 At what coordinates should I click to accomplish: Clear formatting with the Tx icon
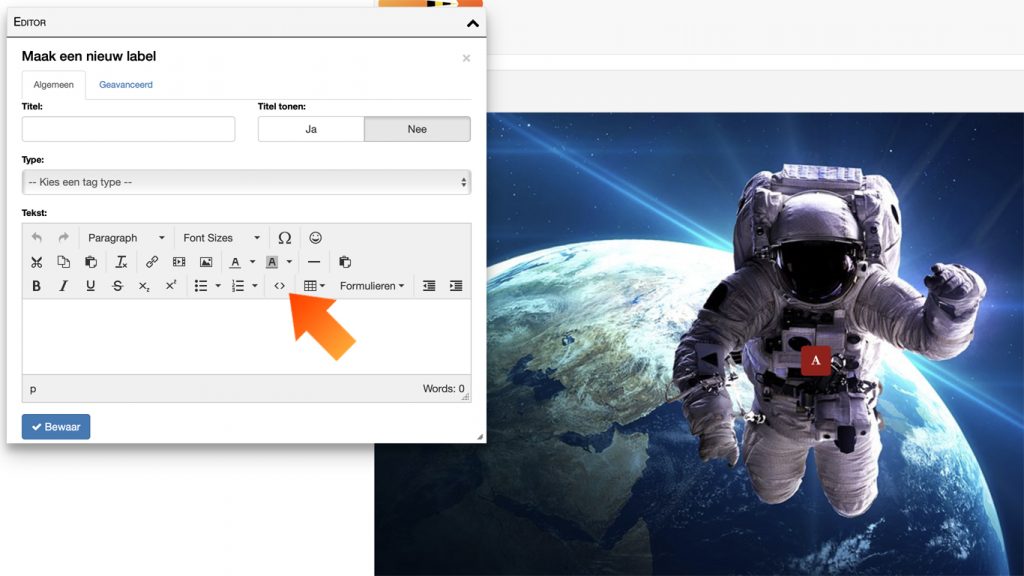pyautogui.click(x=121, y=262)
